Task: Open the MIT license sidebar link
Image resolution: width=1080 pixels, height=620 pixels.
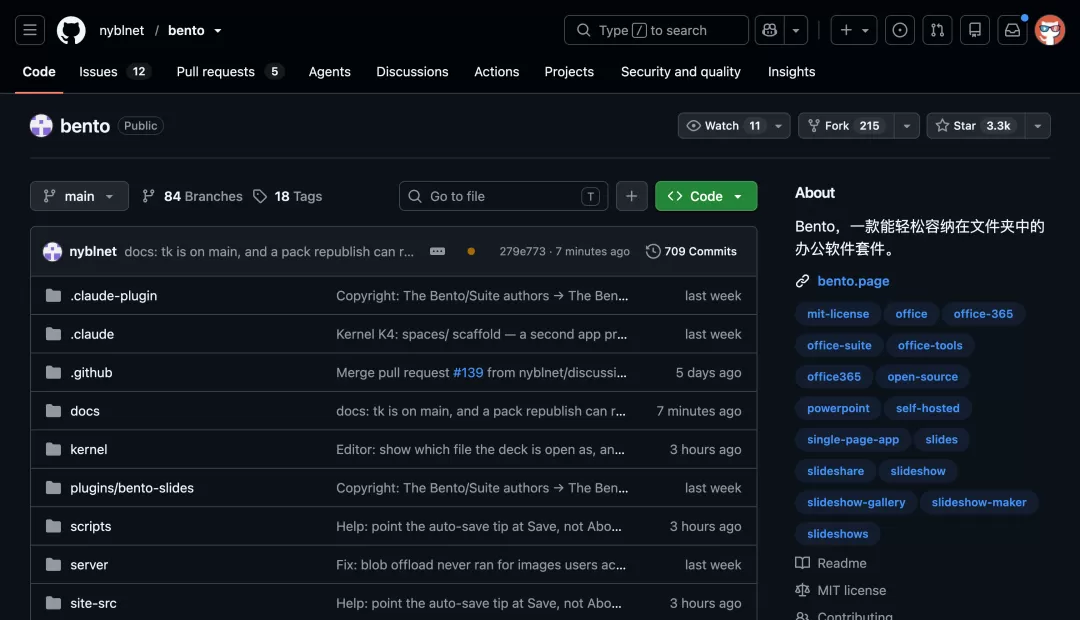Action: pos(851,590)
